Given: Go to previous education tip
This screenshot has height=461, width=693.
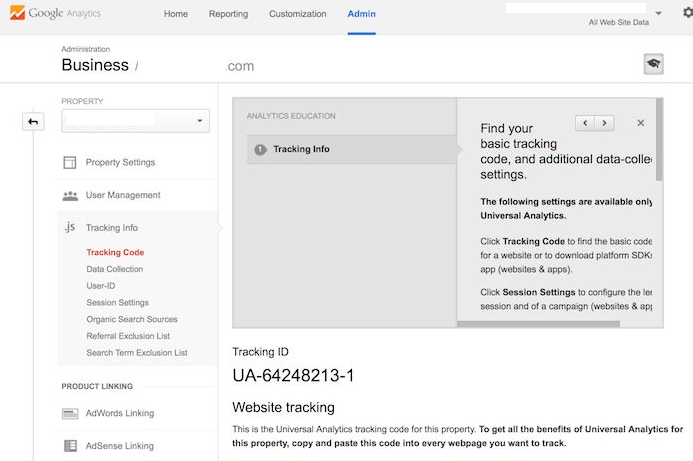Looking at the screenshot, I should click(x=585, y=123).
